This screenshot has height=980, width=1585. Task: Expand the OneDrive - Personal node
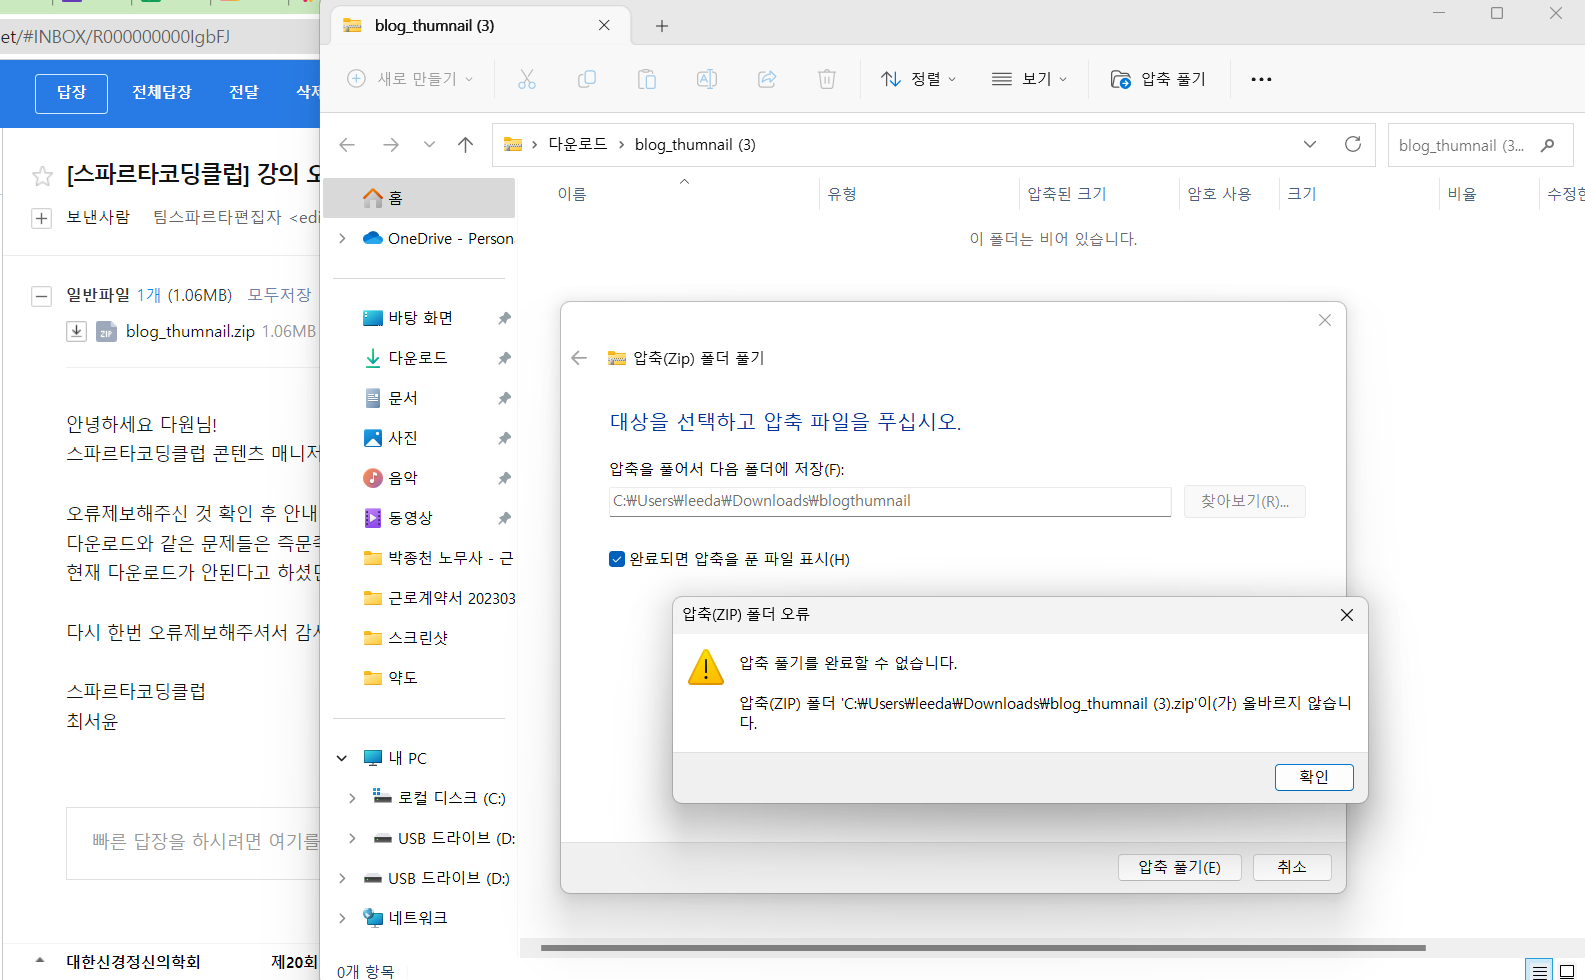(x=343, y=238)
